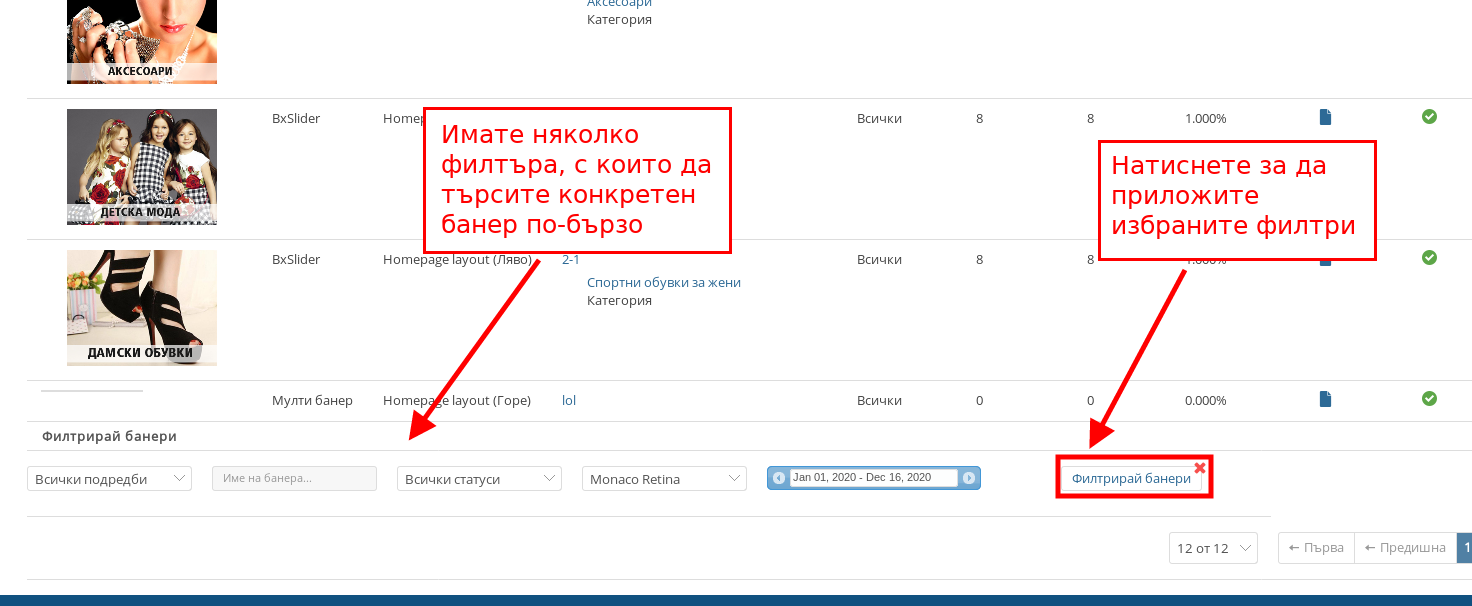Click next arrow in the date range picker
The image size is (1472, 606).
pyautogui.click(x=968, y=478)
